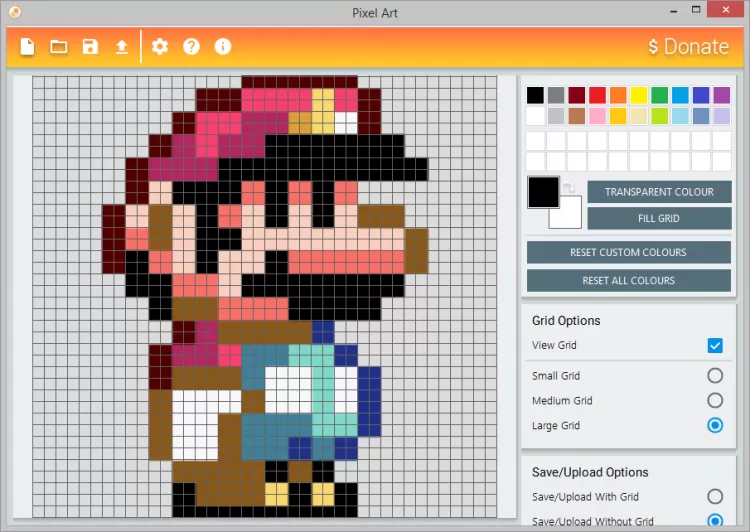This screenshot has height=532, width=750.
Task: Pick the light grey palette swatch
Action: tap(556, 116)
